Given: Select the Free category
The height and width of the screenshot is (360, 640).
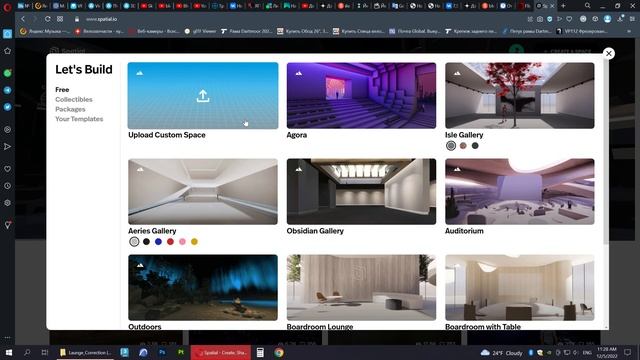Looking at the screenshot, I should tap(62, 89).
